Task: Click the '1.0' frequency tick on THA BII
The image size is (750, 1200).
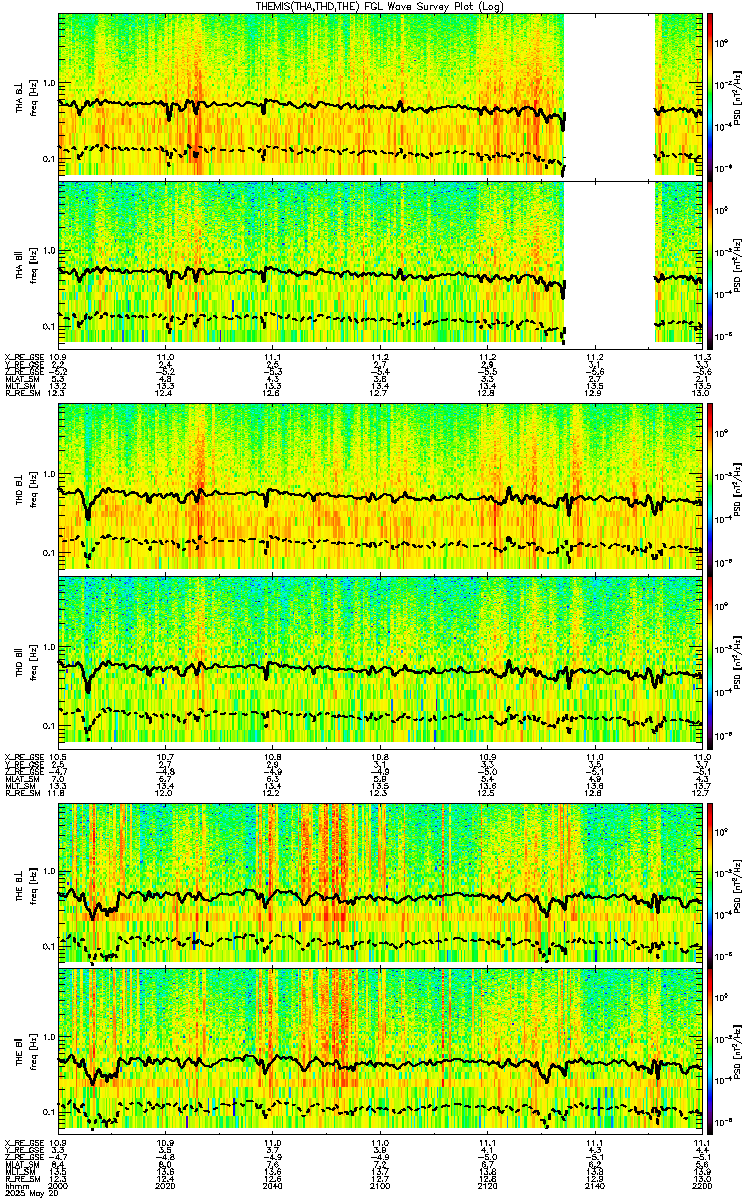Action: coord(48,250)
